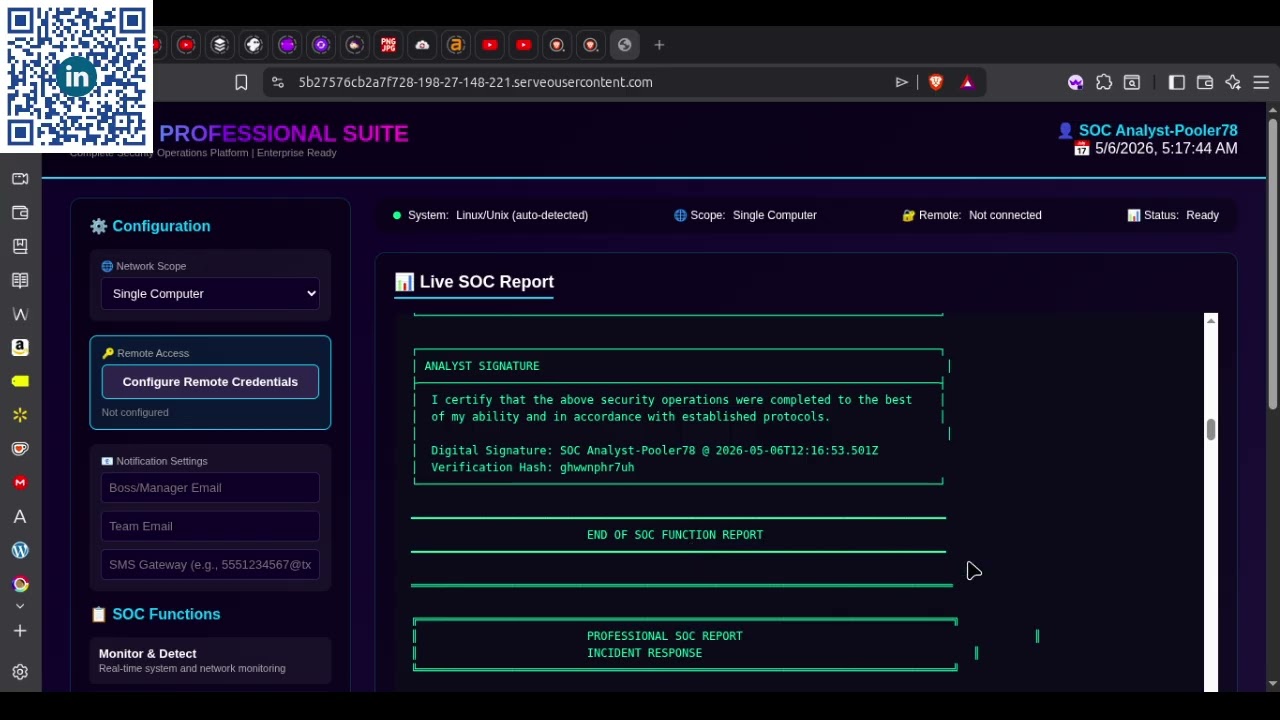The image size is (1280, 720).
Task: Switch to the PNG JPG tab
Action: click(x=388, y=45)
